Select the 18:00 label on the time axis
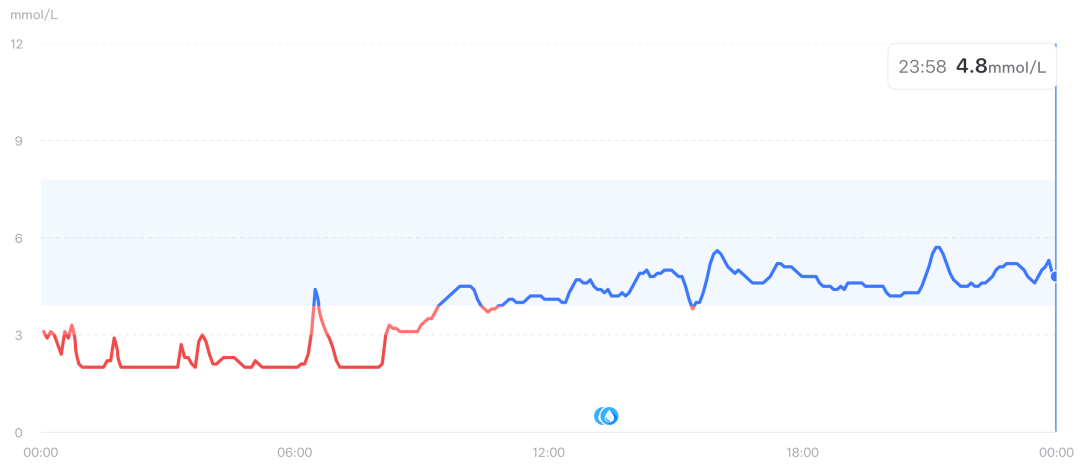Image resolution: width=1080 pixels, height=476 pixels. [802, 453]
